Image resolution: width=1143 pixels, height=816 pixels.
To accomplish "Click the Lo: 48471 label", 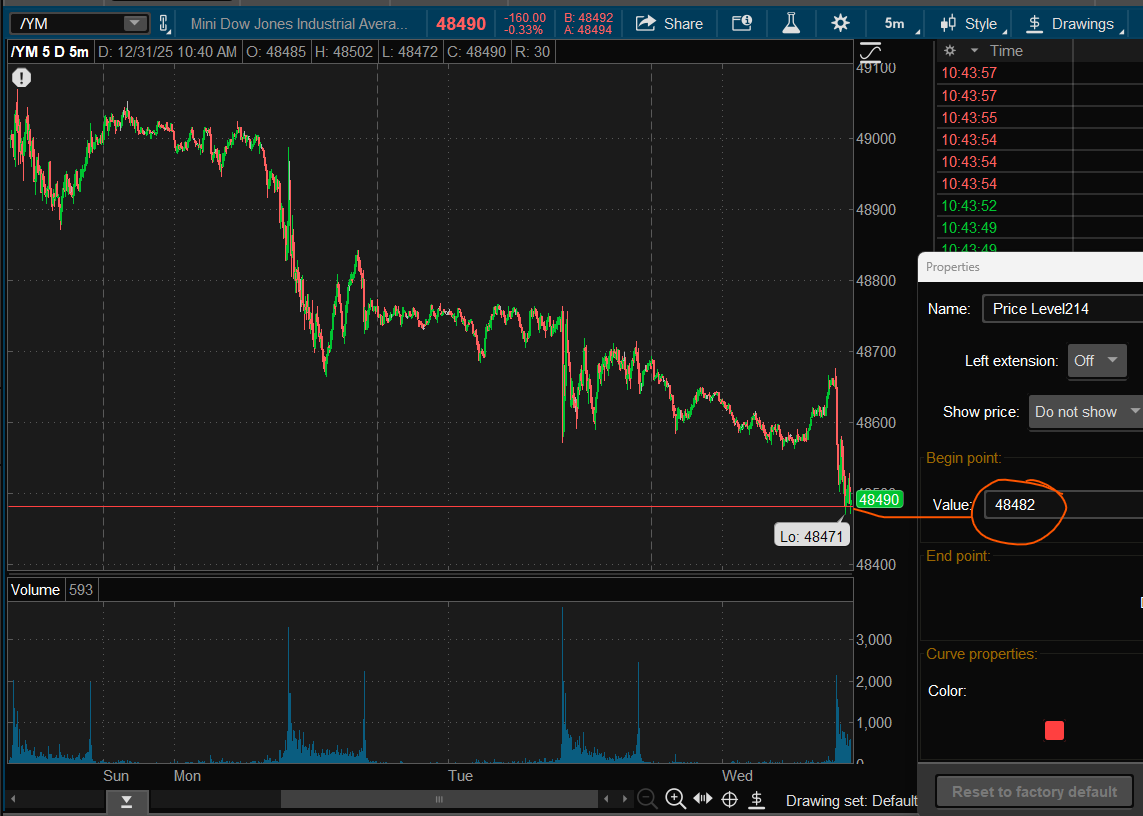I will 811,537.
